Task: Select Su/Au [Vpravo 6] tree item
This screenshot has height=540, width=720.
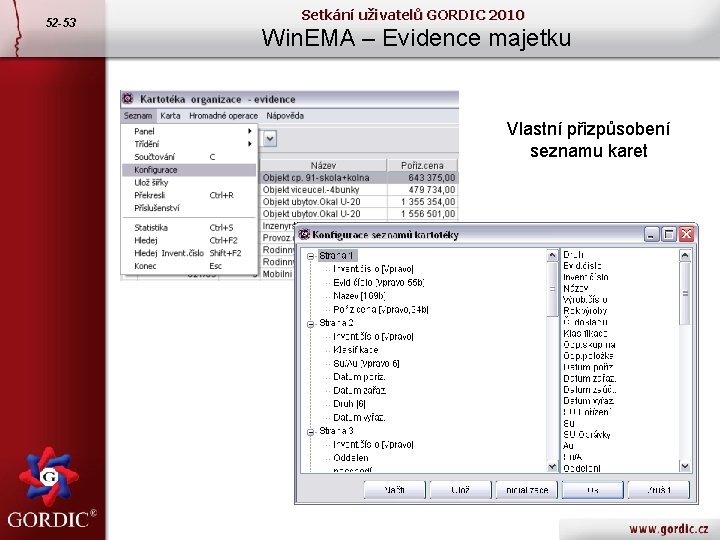Action: coord(366,364)
